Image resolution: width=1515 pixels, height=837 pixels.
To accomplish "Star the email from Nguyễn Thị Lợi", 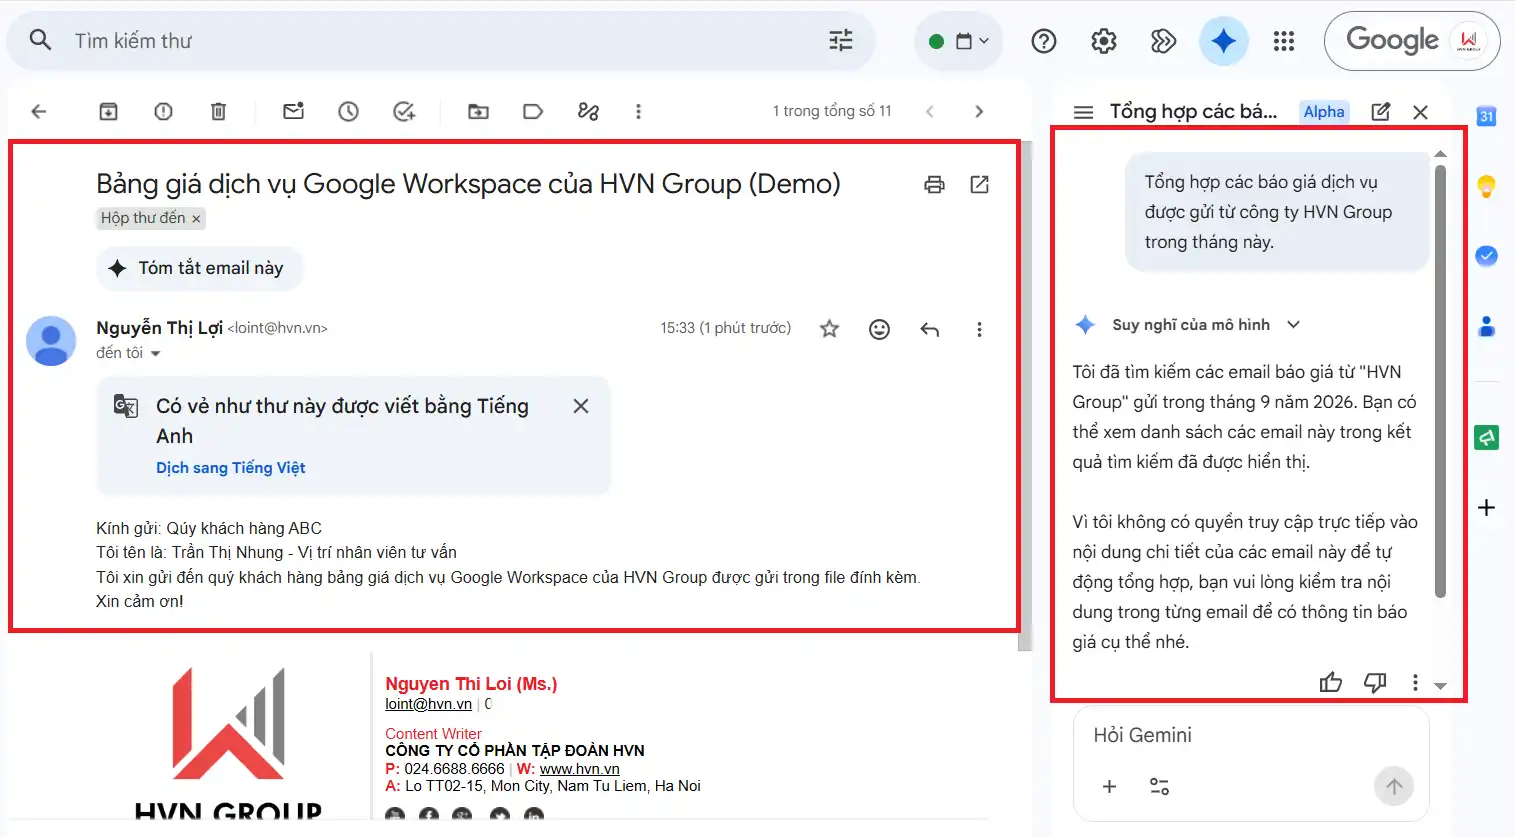I will tap(829, 328).
